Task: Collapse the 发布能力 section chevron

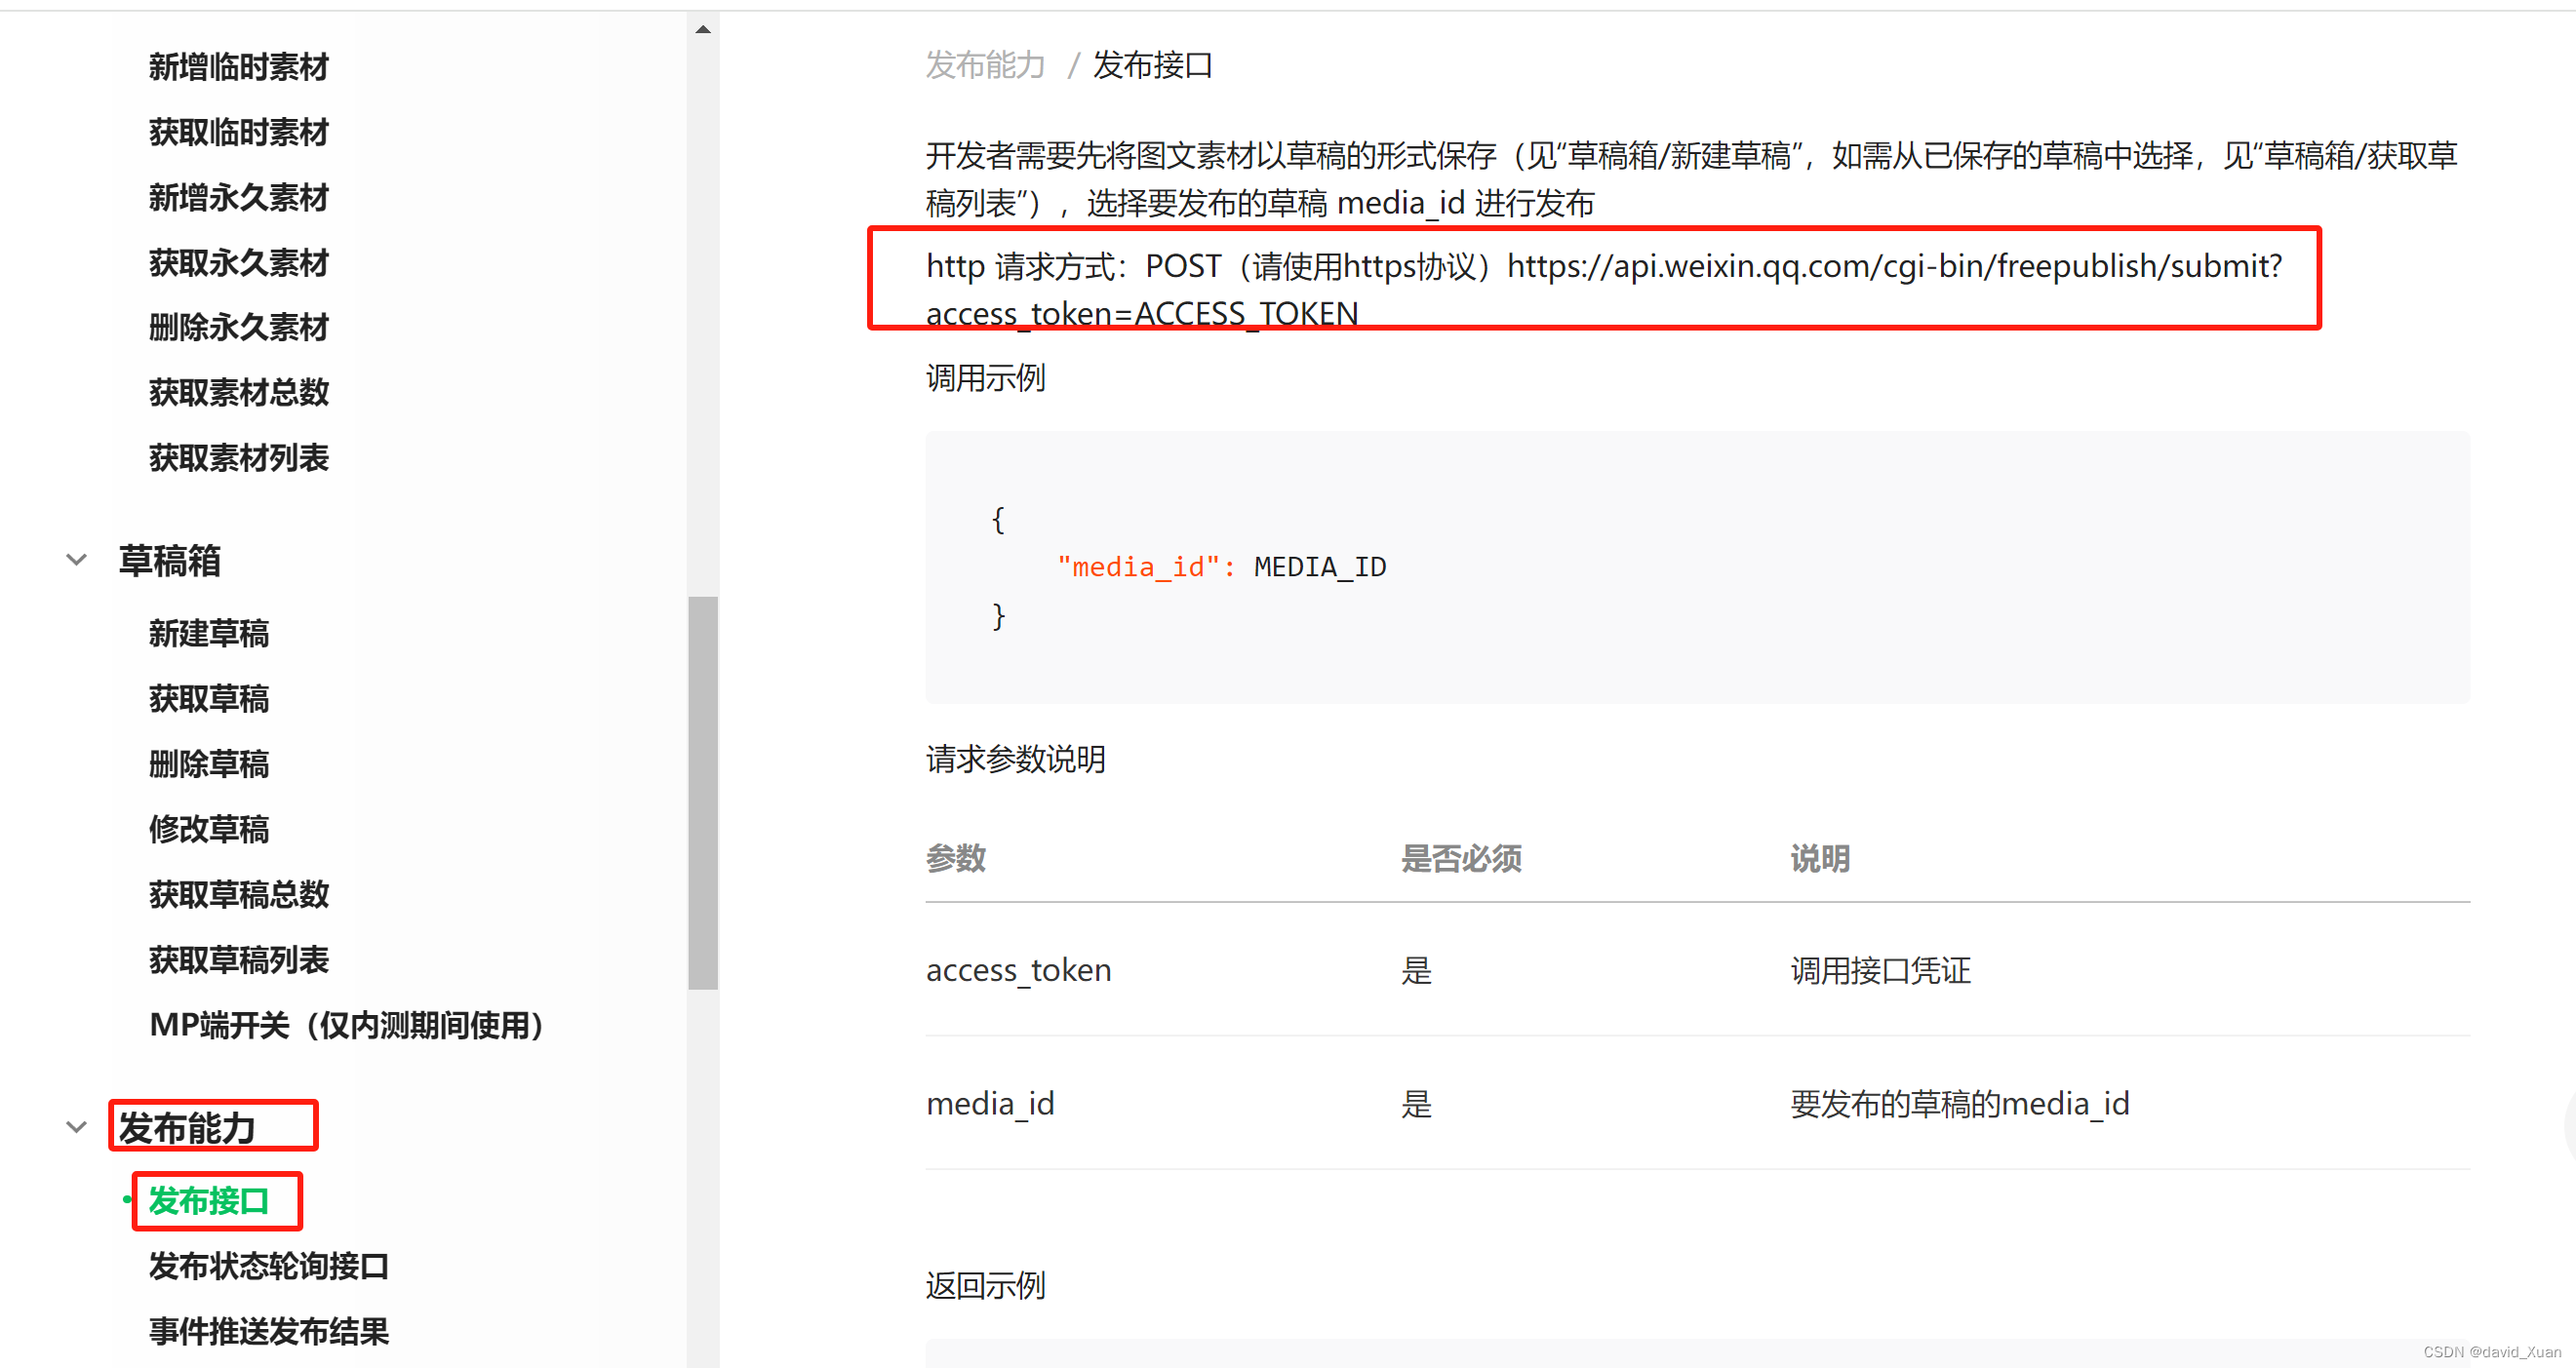Action: pyautogui.click(x=76, y=1126)
